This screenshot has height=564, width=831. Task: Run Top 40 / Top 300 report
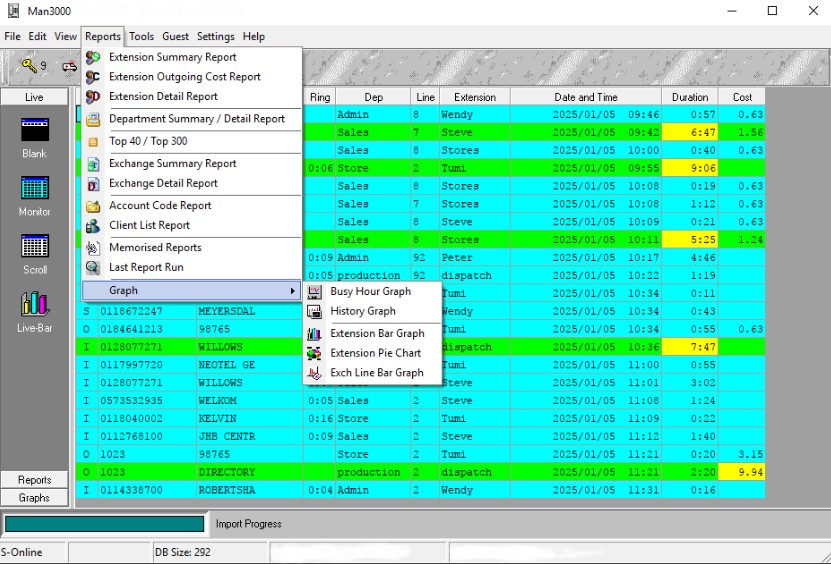(x=148, y=141)
